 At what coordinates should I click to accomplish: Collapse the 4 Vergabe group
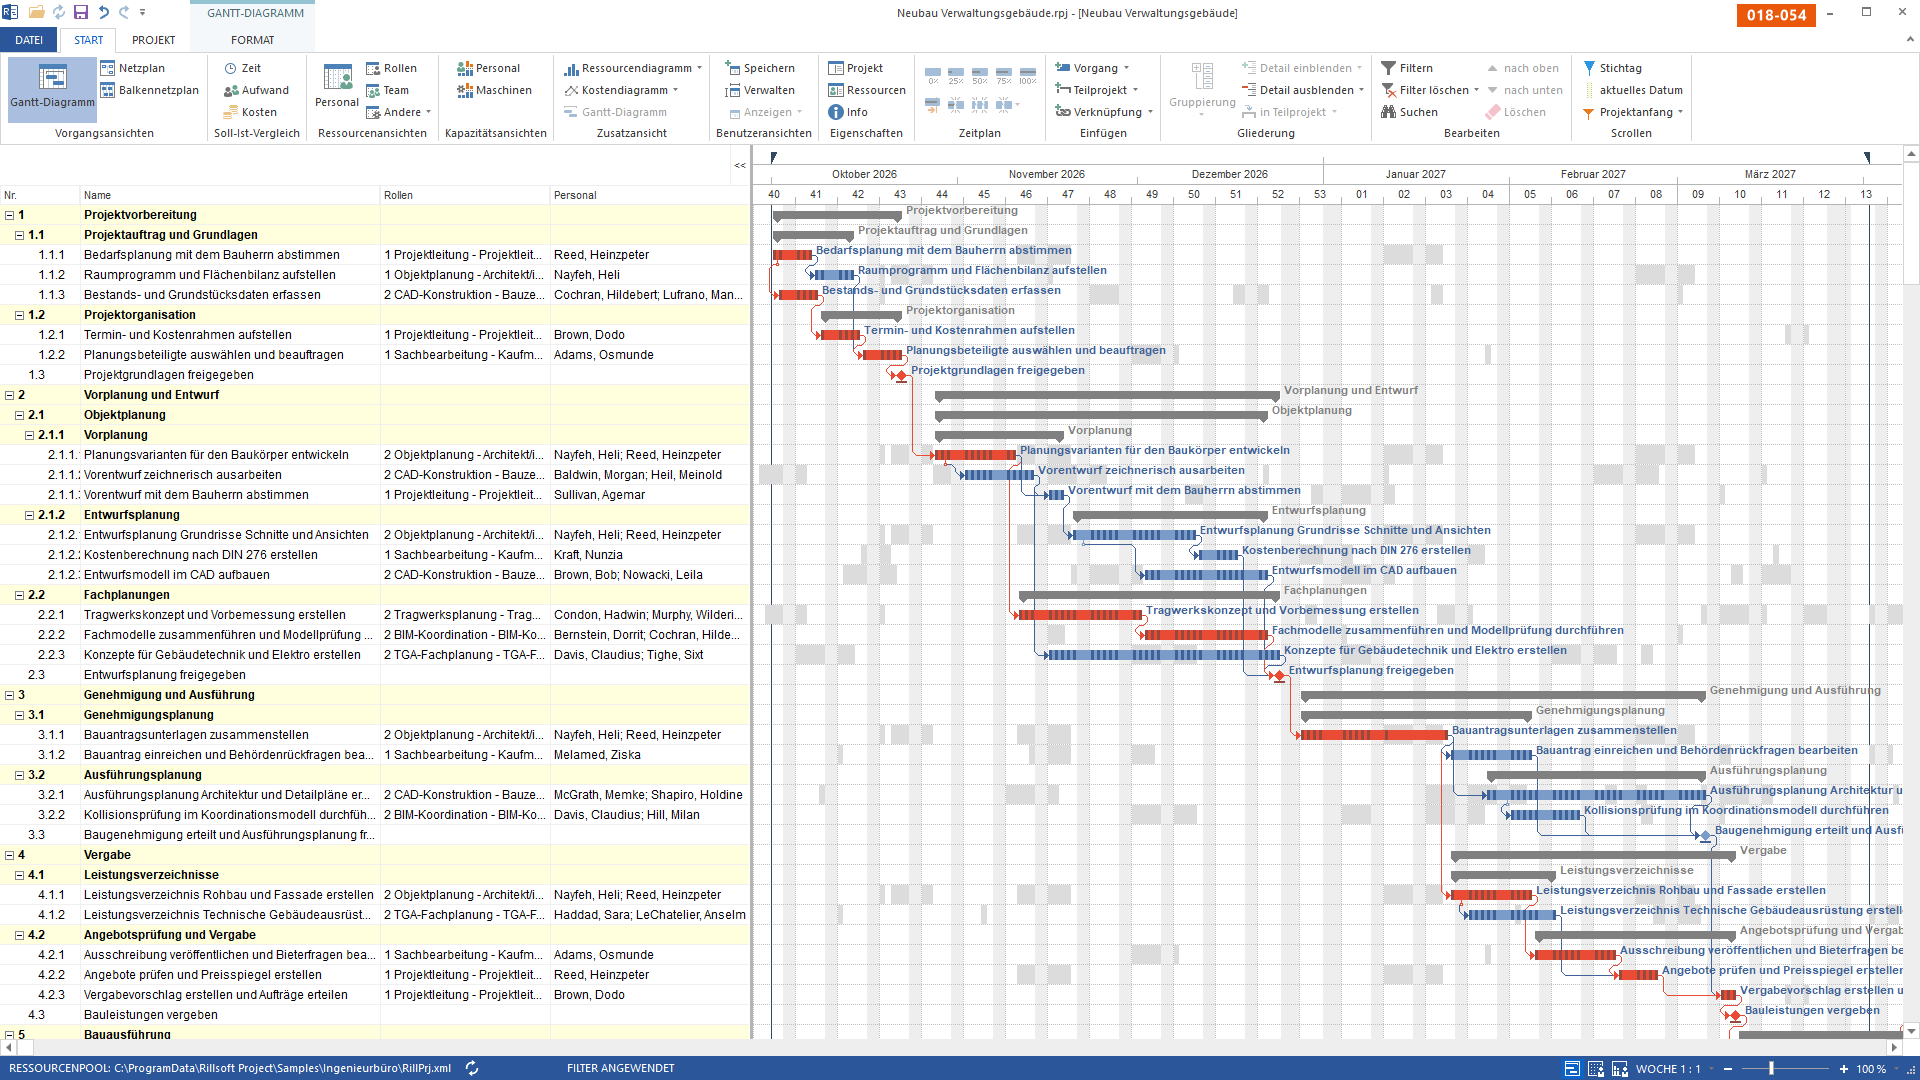[x=9, y=855]
